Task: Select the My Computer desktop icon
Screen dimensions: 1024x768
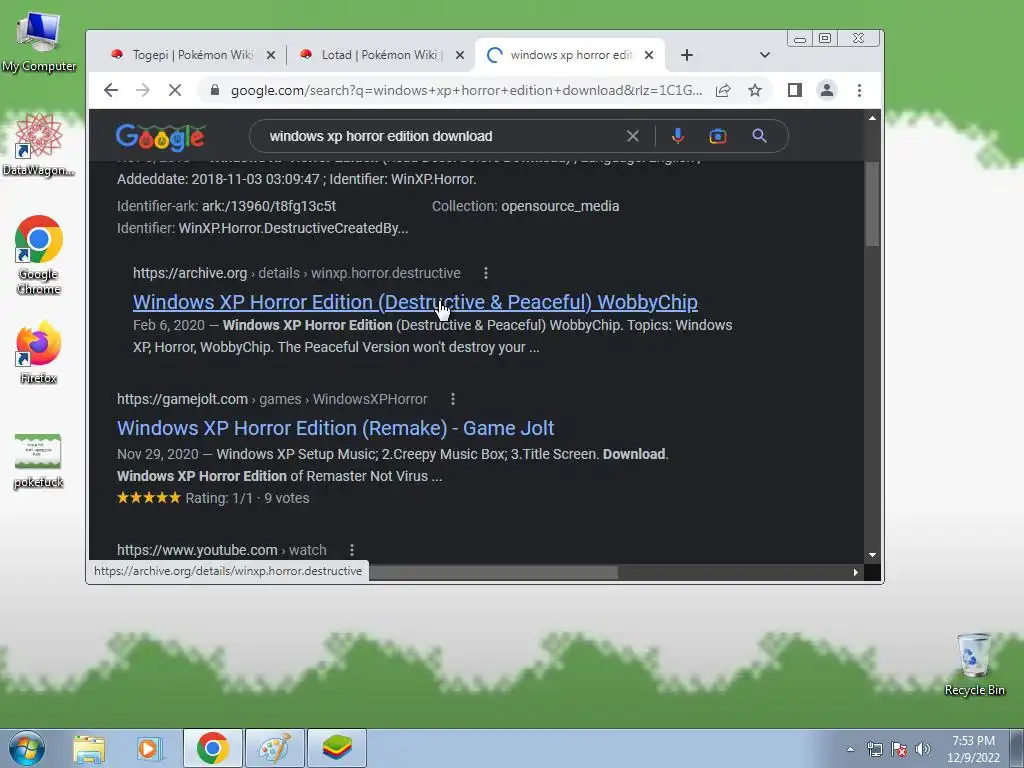Action: 39,42
